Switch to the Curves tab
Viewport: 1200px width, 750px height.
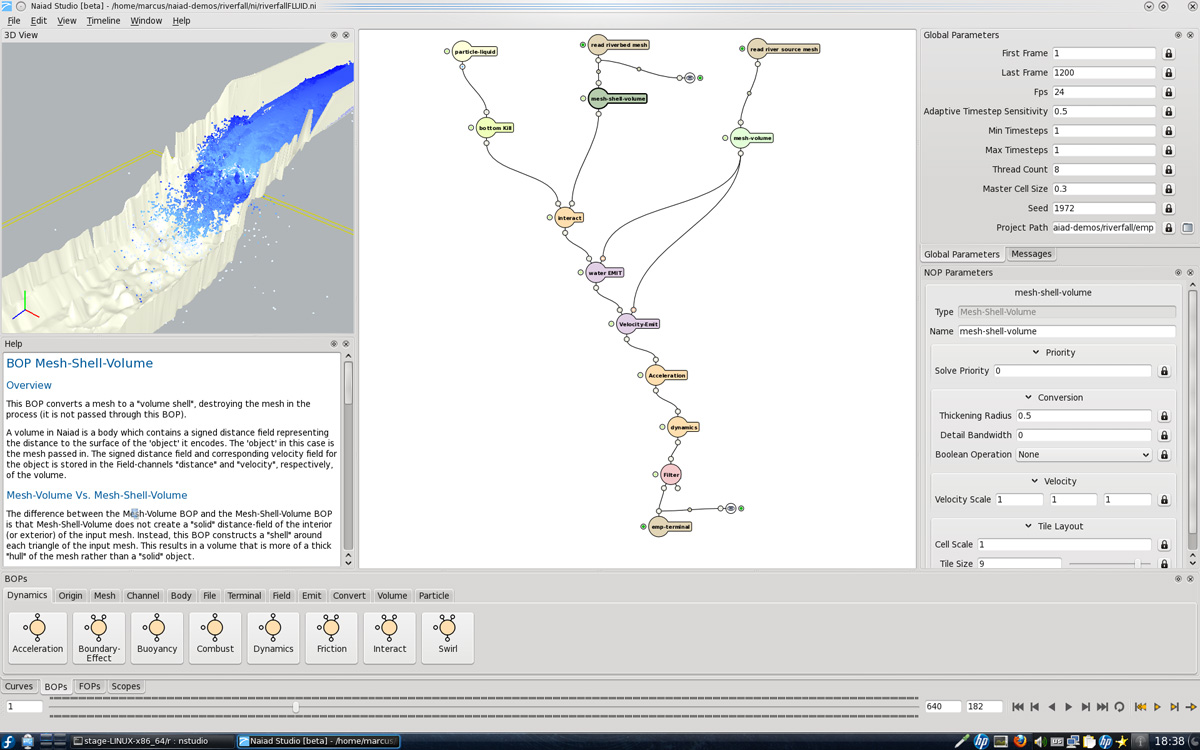19,687
